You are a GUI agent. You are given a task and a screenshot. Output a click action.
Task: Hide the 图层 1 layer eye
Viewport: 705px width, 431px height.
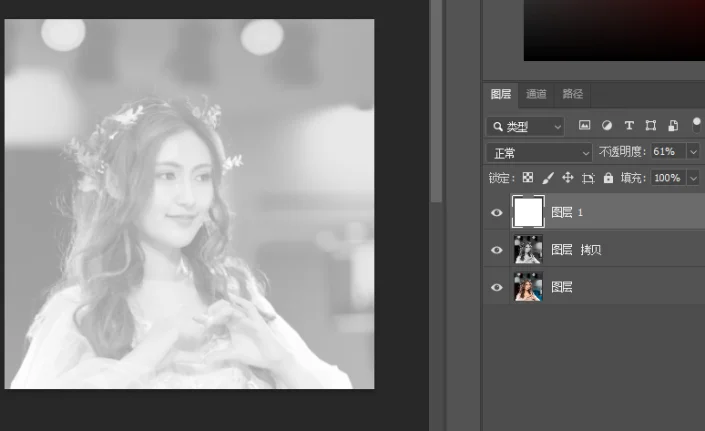pos(496,213)
